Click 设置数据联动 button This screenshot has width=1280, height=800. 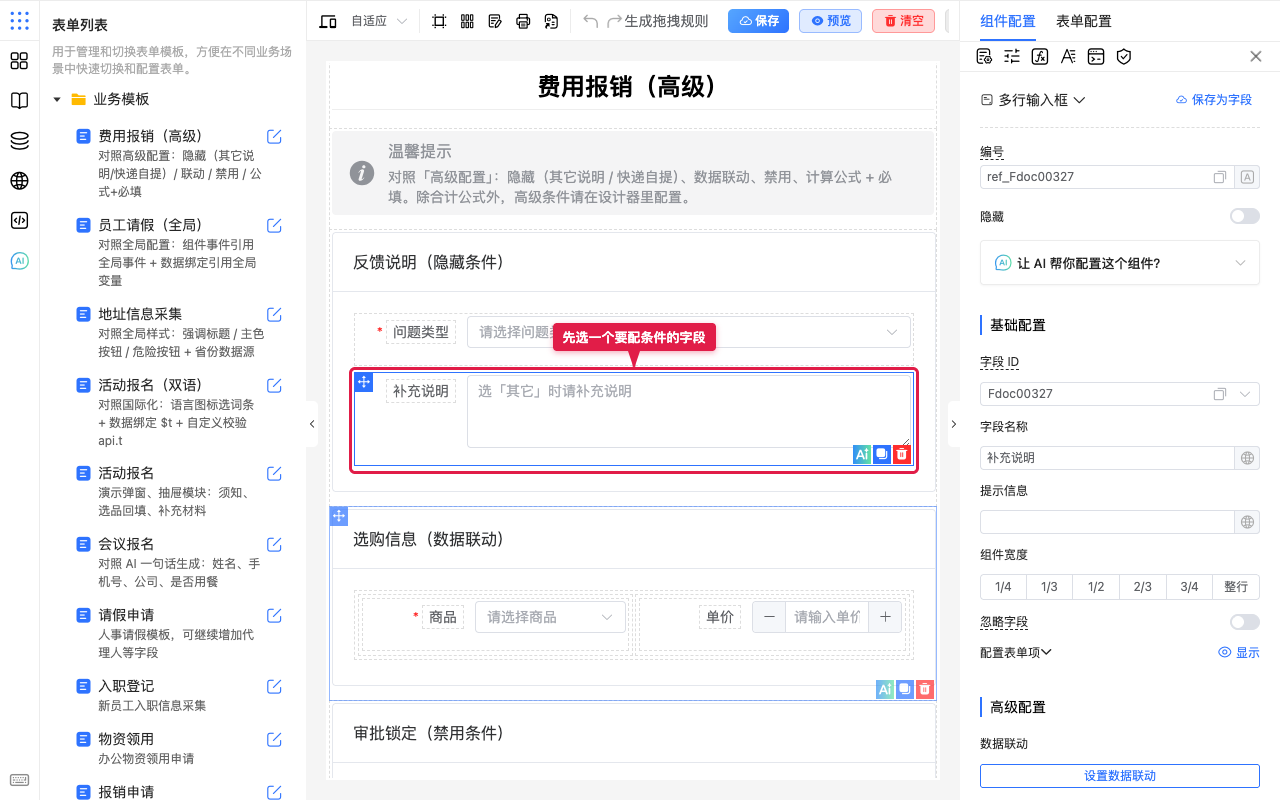pos(1120,776)
